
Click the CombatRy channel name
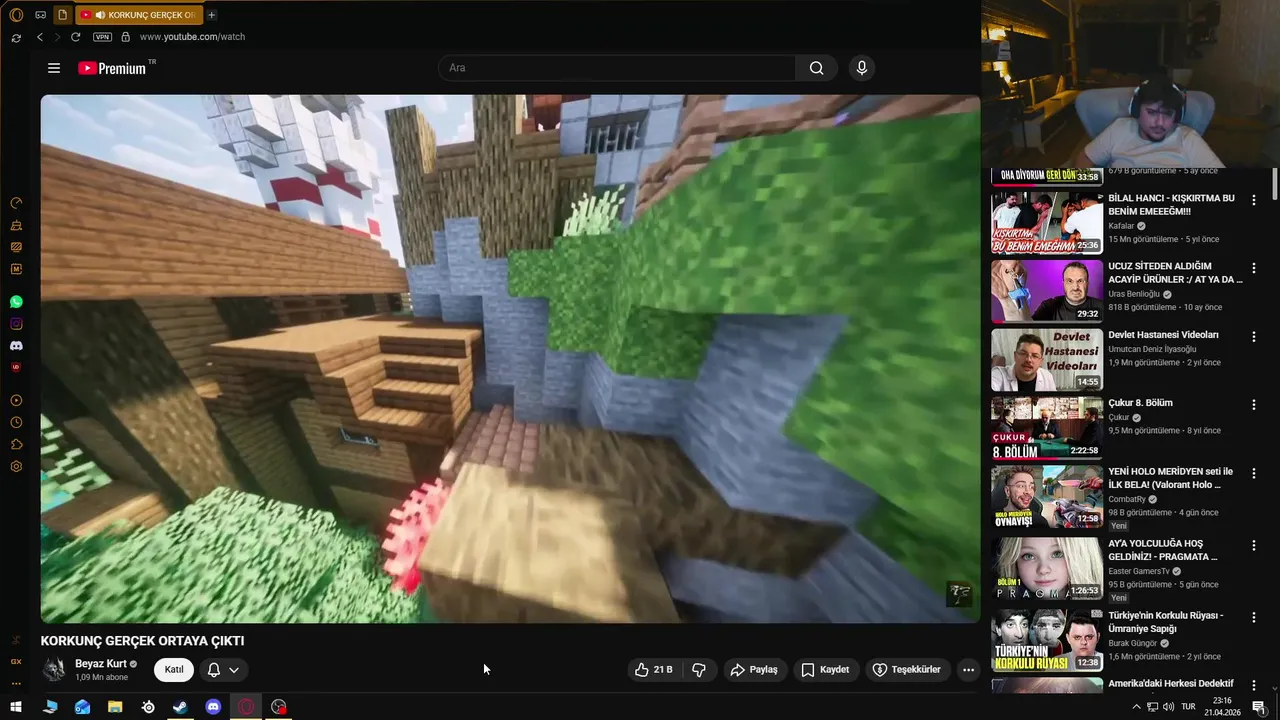pyautogui.click(x=1126, y=499)
